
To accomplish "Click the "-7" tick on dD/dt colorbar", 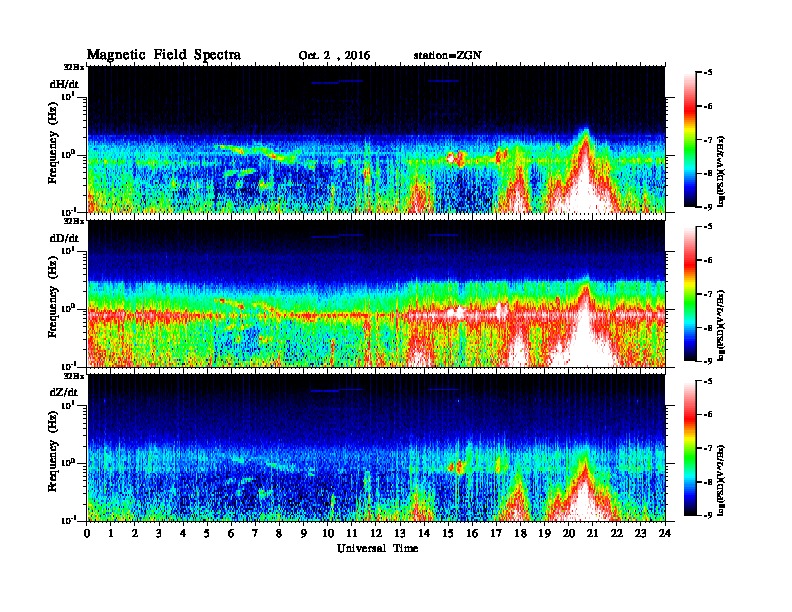I will [x=708, y=293].
